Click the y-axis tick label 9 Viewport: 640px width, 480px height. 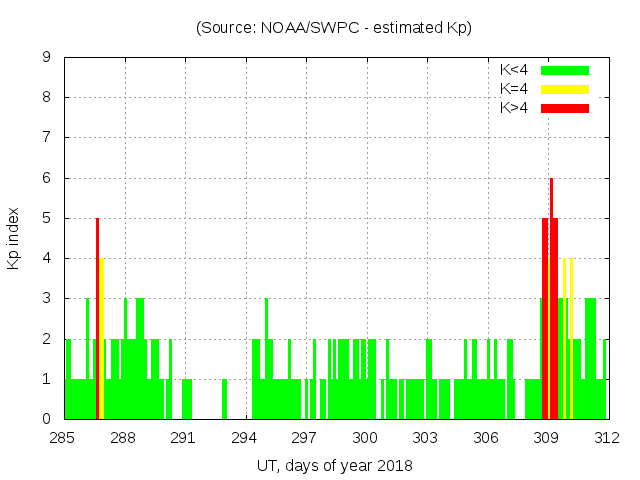point(47,57)
